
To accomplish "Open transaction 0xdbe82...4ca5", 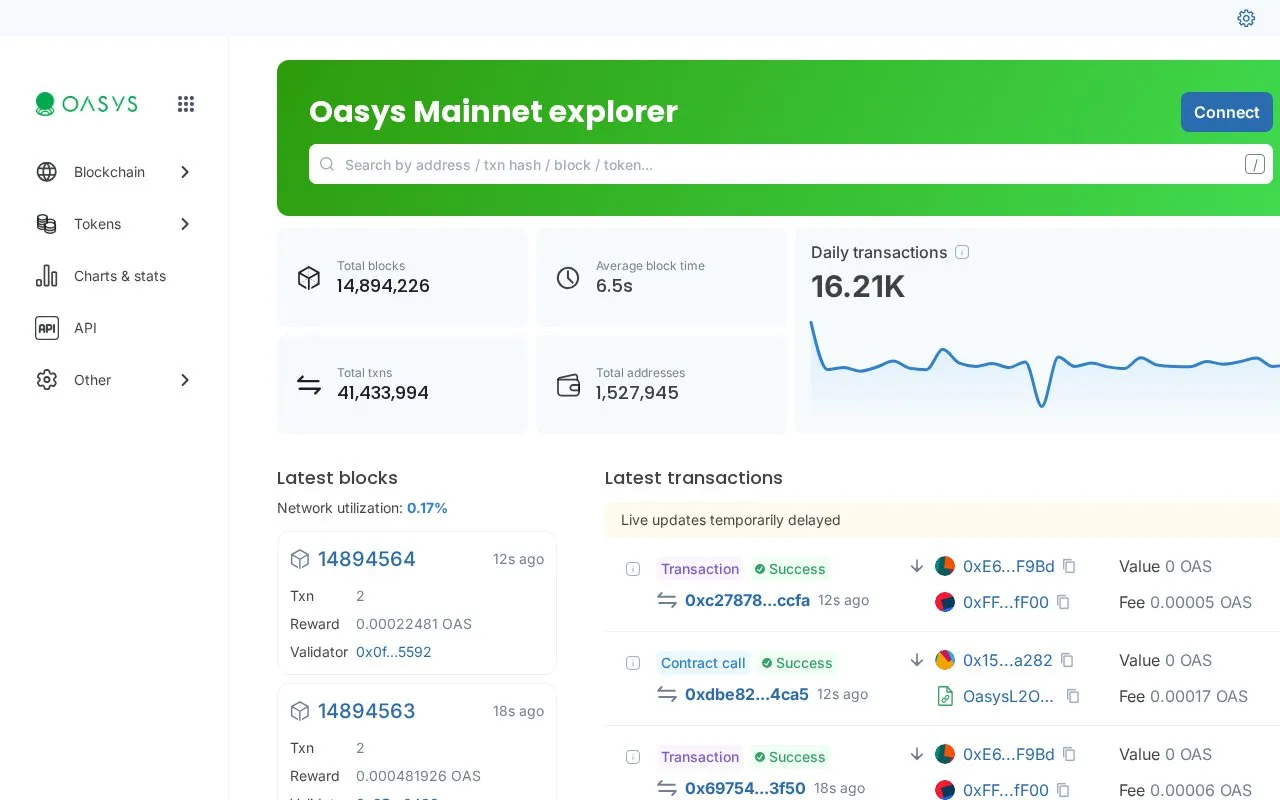I will point(747,694).
